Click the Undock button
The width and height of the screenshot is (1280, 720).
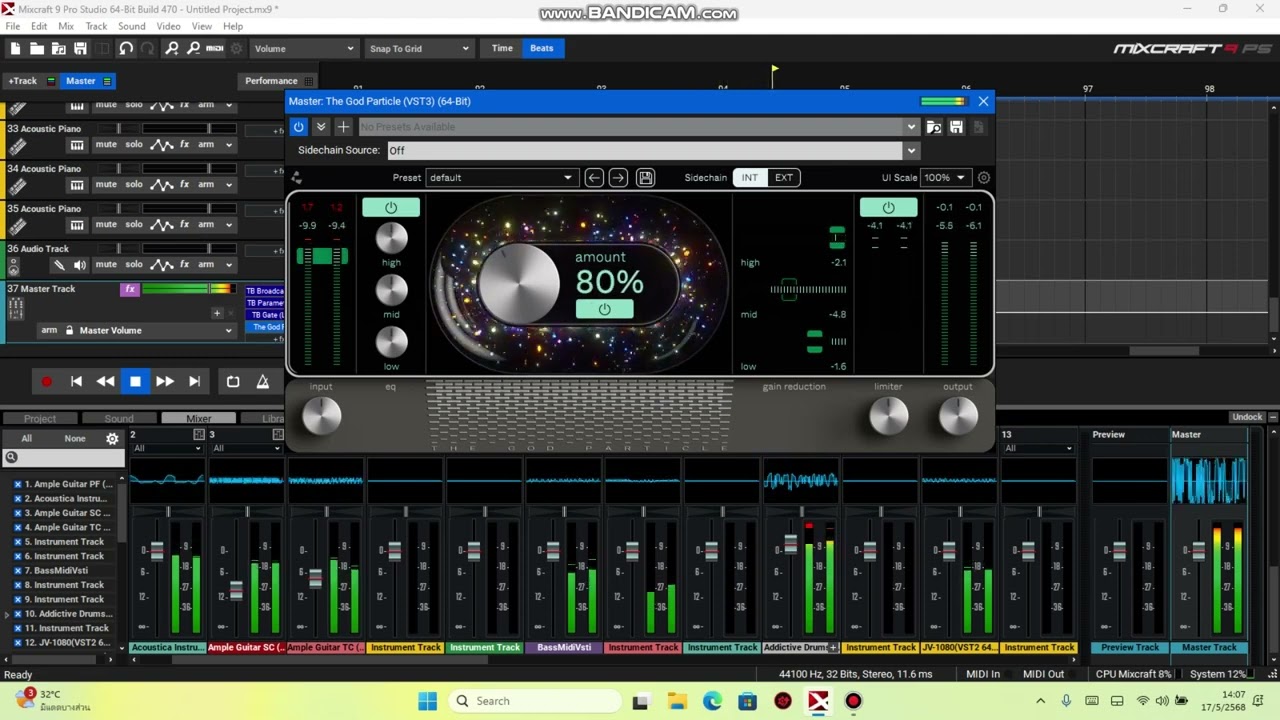(x=1247, y=417)
